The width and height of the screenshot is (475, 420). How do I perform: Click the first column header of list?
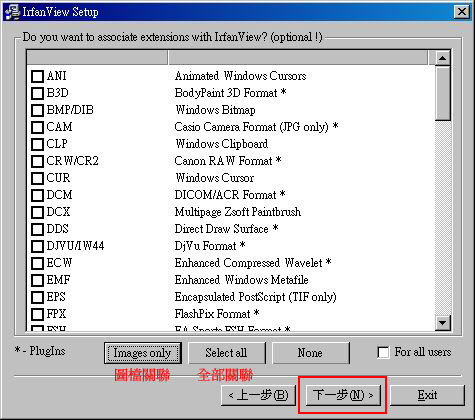(97, 58)
